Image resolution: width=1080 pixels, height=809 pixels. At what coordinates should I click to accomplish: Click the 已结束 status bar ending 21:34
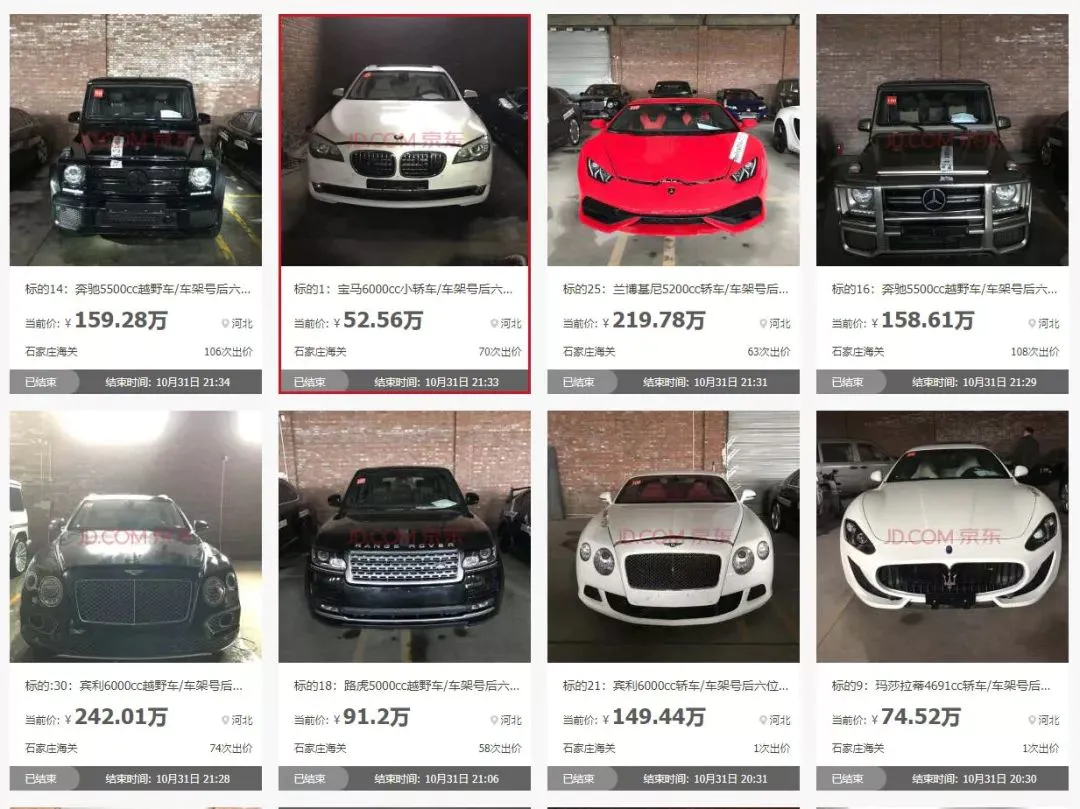pos(136,382)
